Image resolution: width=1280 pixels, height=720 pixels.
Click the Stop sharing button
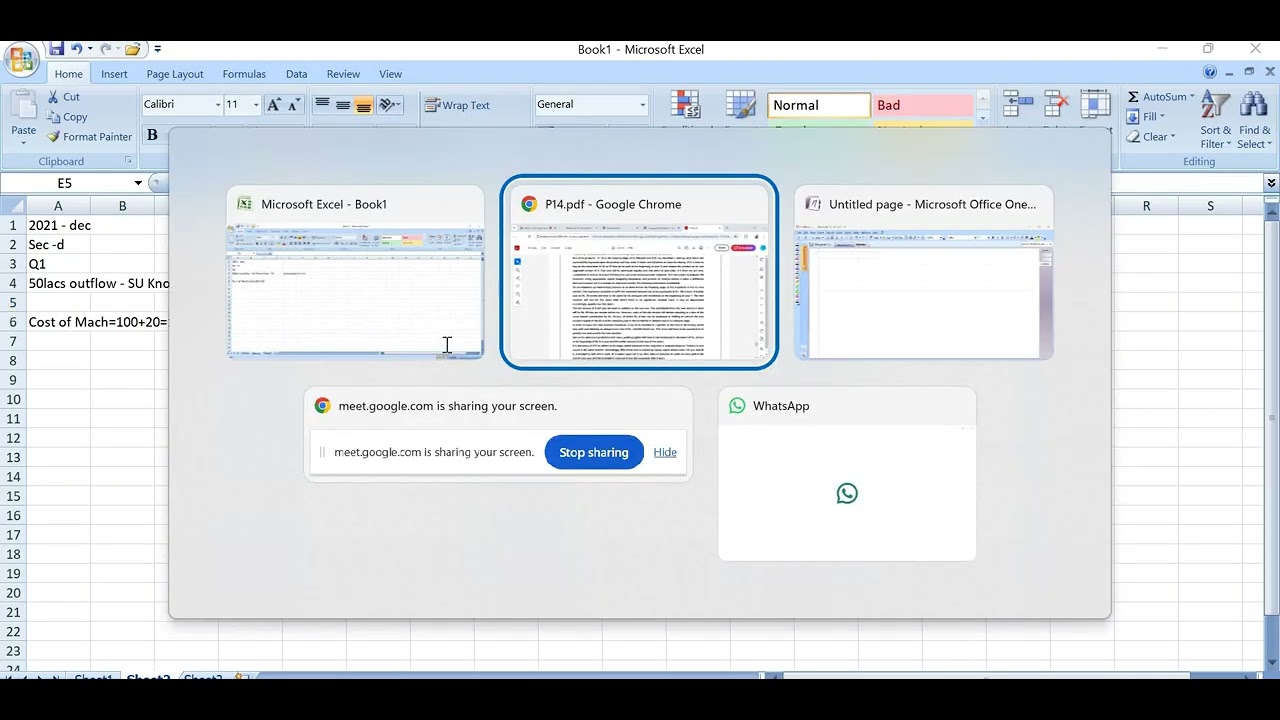pyautogui.click(x=594, y=452)
